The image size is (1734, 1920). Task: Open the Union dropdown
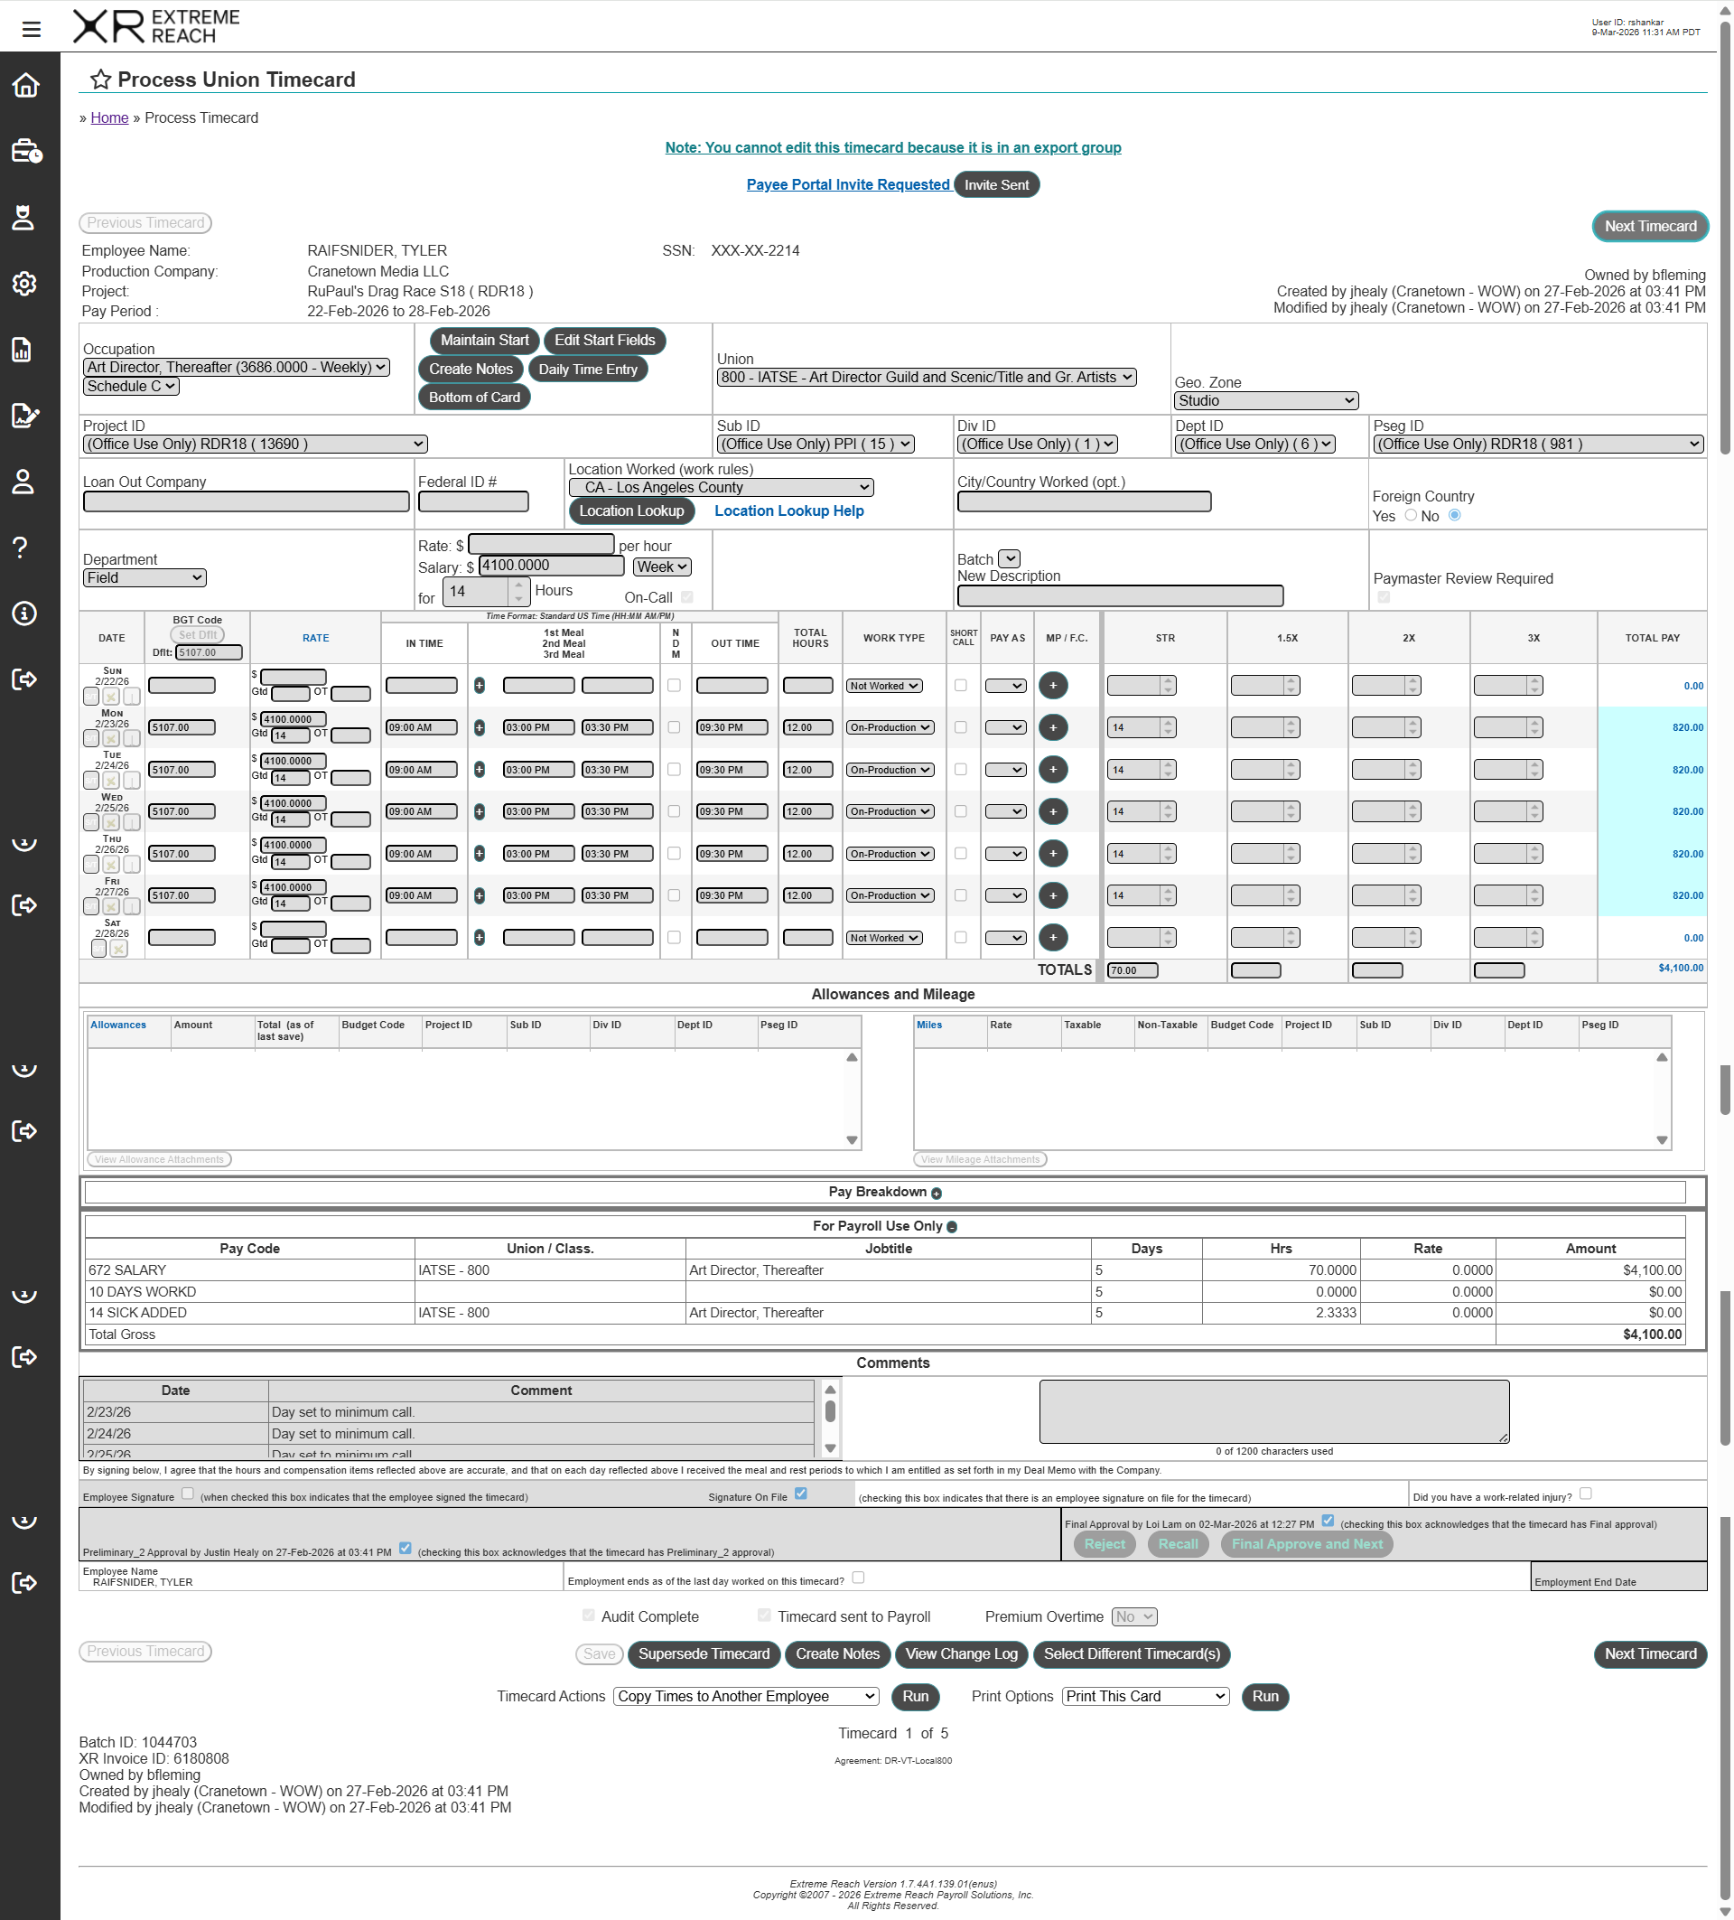click(927, 377)
